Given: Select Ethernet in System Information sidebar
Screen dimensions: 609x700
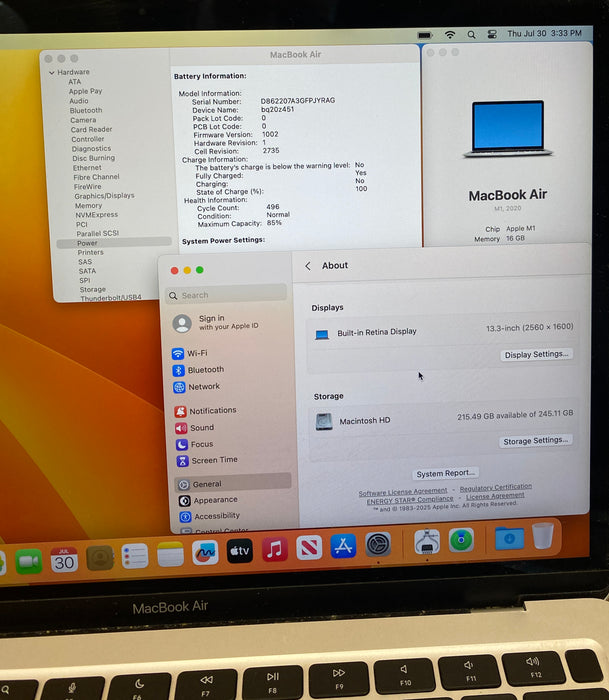Looking at the screenshot, I should (x=87, y=168).
